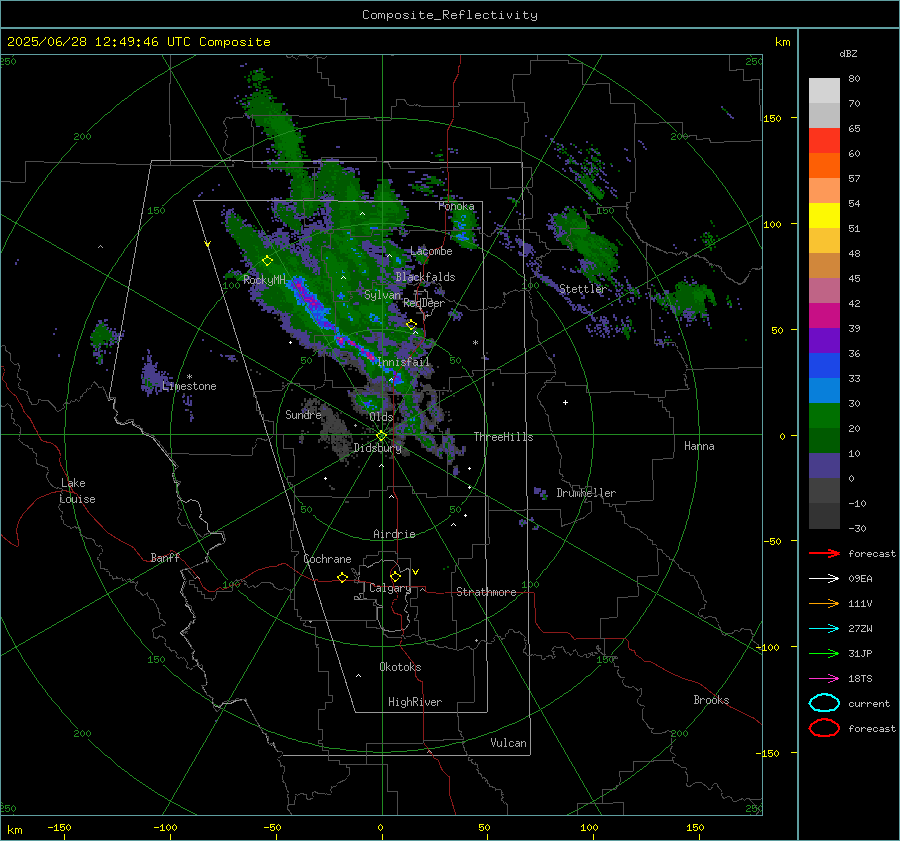This screenshot has height=841, width=900.
Task: Click the orange 111V arrow icon
Action: pyautogui.click(x=824, y=603)
